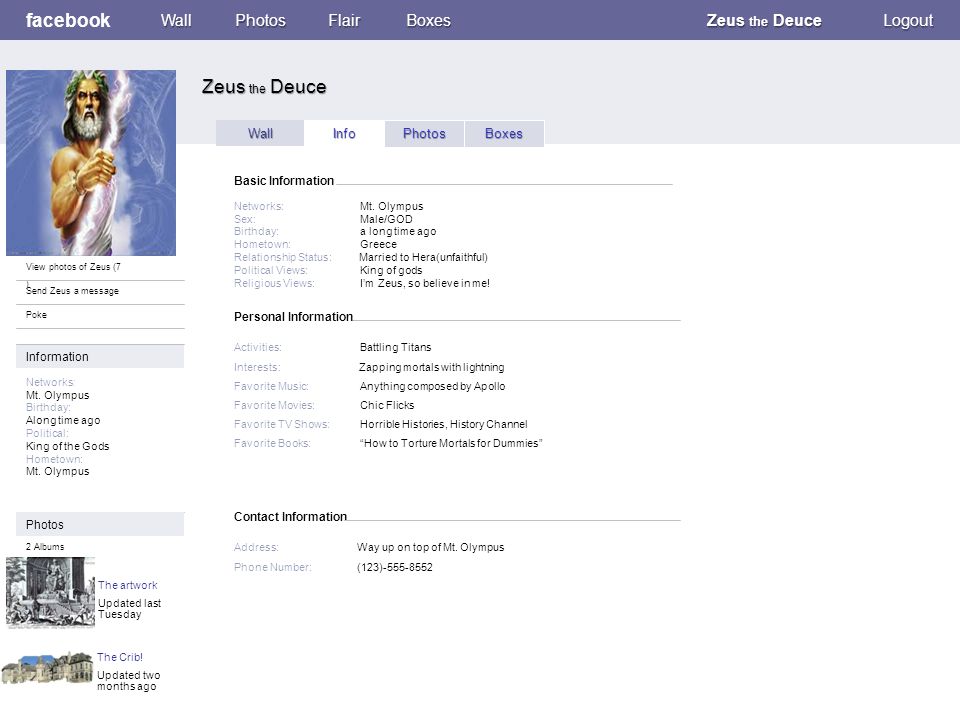Select the Info profile tab
The image size is (960, 720).
tap(344, 133)
